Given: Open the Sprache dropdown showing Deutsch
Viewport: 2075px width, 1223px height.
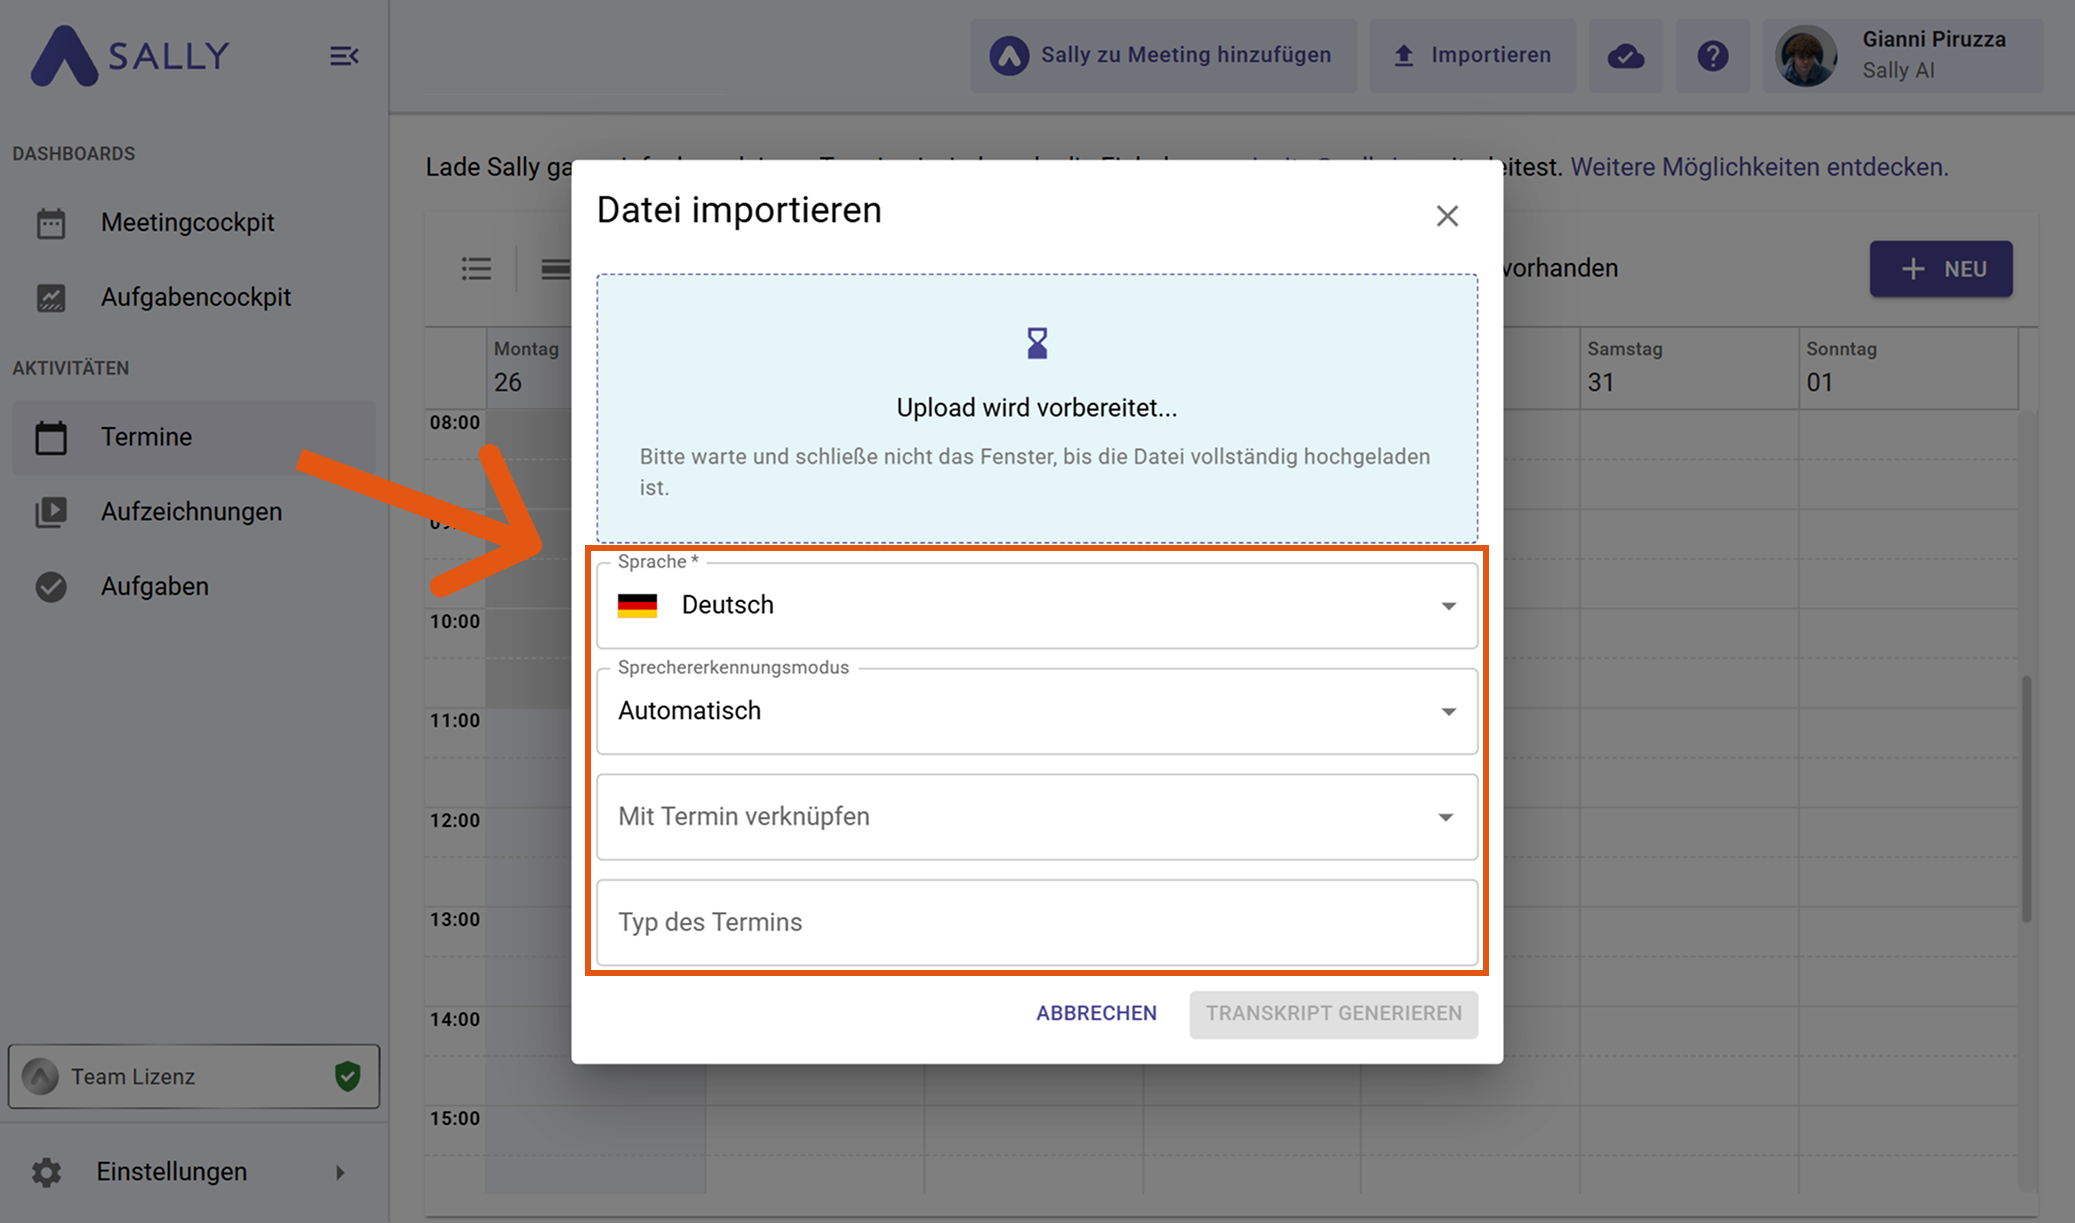Looking at the screenshot, I should [x=1036, y=606].
